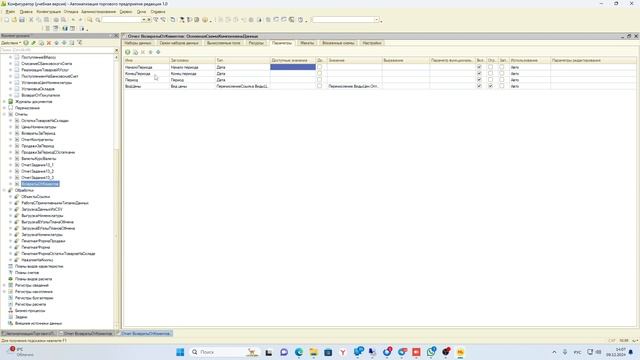This screenshot has height=360, width=640.
Task: Click the Save diskette icon in main toolbar
Action: 22,20
